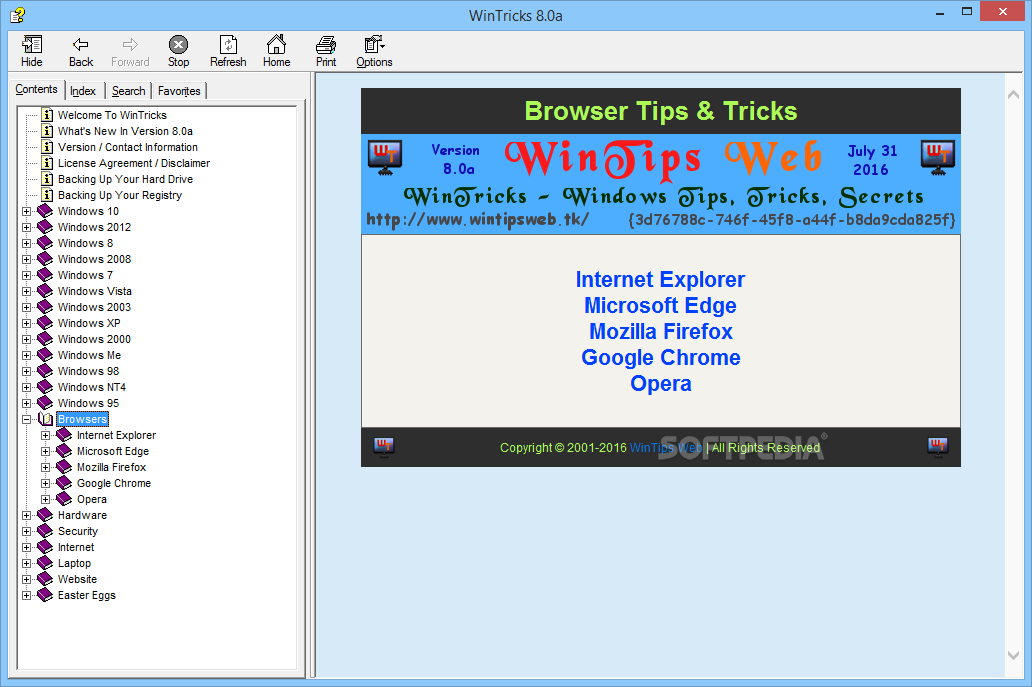Image resolution: width=1032 pixels, height=687 pixels.
Task: Expand the Windows XP tree node
Action: 26,323
